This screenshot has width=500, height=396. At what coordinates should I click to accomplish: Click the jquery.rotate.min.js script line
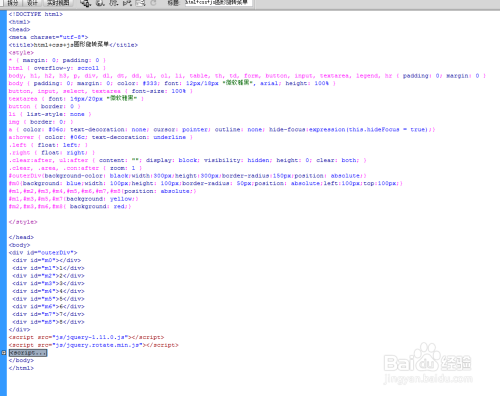pyautogui.click(x=94, y=345)
